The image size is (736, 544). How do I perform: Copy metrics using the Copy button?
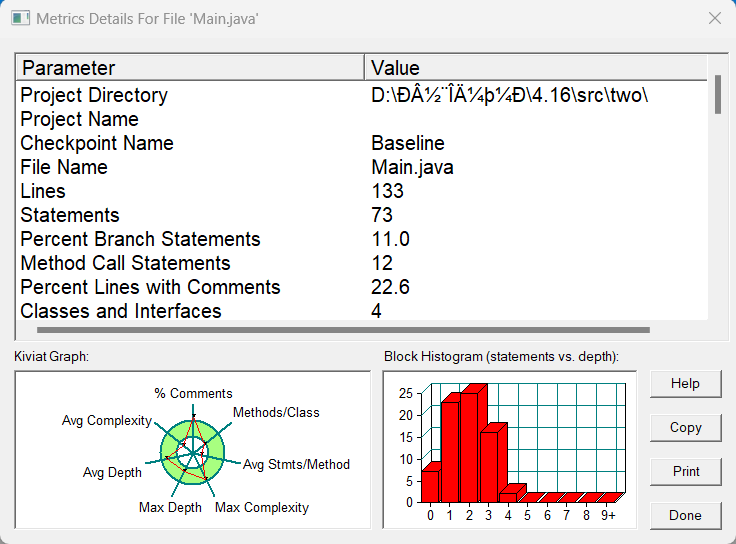(x=685, y=428)
